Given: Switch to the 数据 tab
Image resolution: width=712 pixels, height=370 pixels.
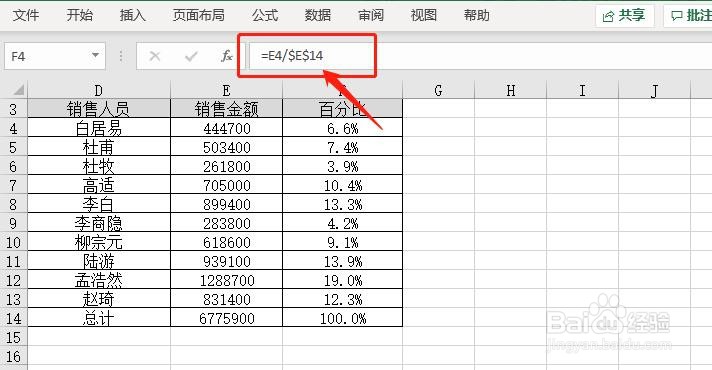Looking at the screenshot, I should tap(318, 15).
